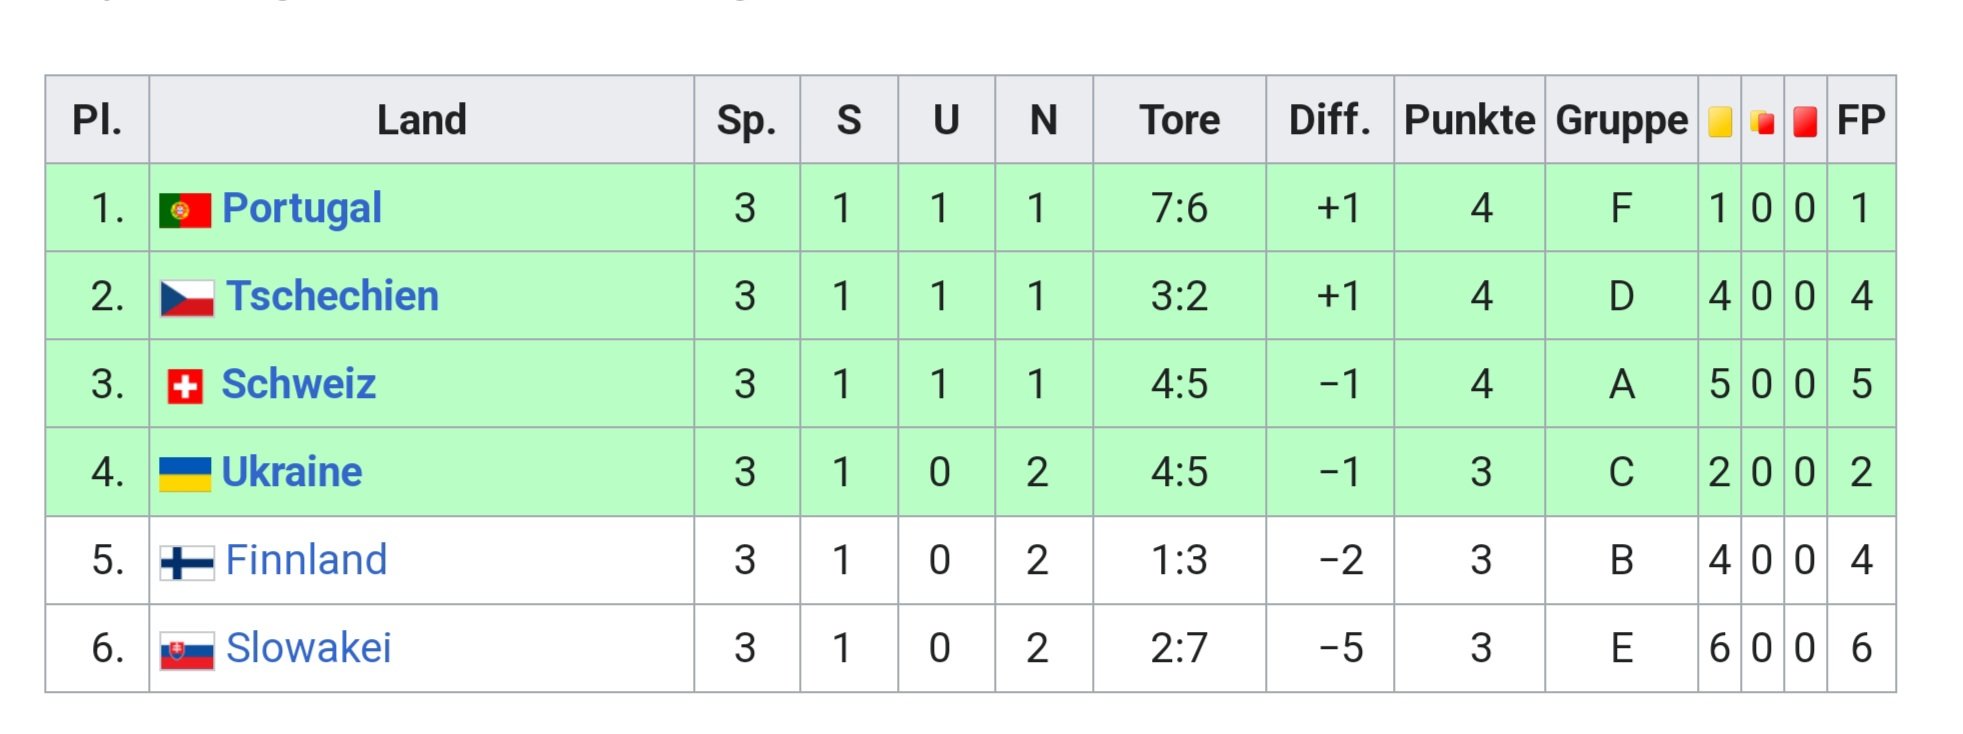The image size is (1963, 734).
Task: Click the Portugal flag icon
Action: 185,210
